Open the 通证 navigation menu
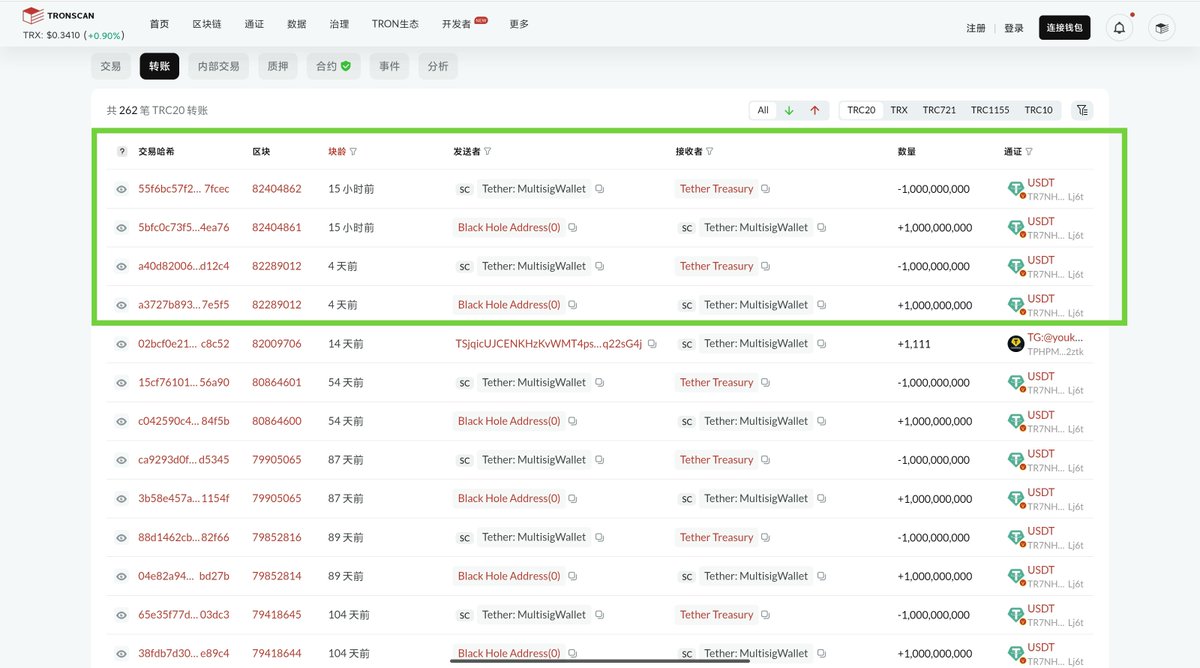 (x=254, y=24)
